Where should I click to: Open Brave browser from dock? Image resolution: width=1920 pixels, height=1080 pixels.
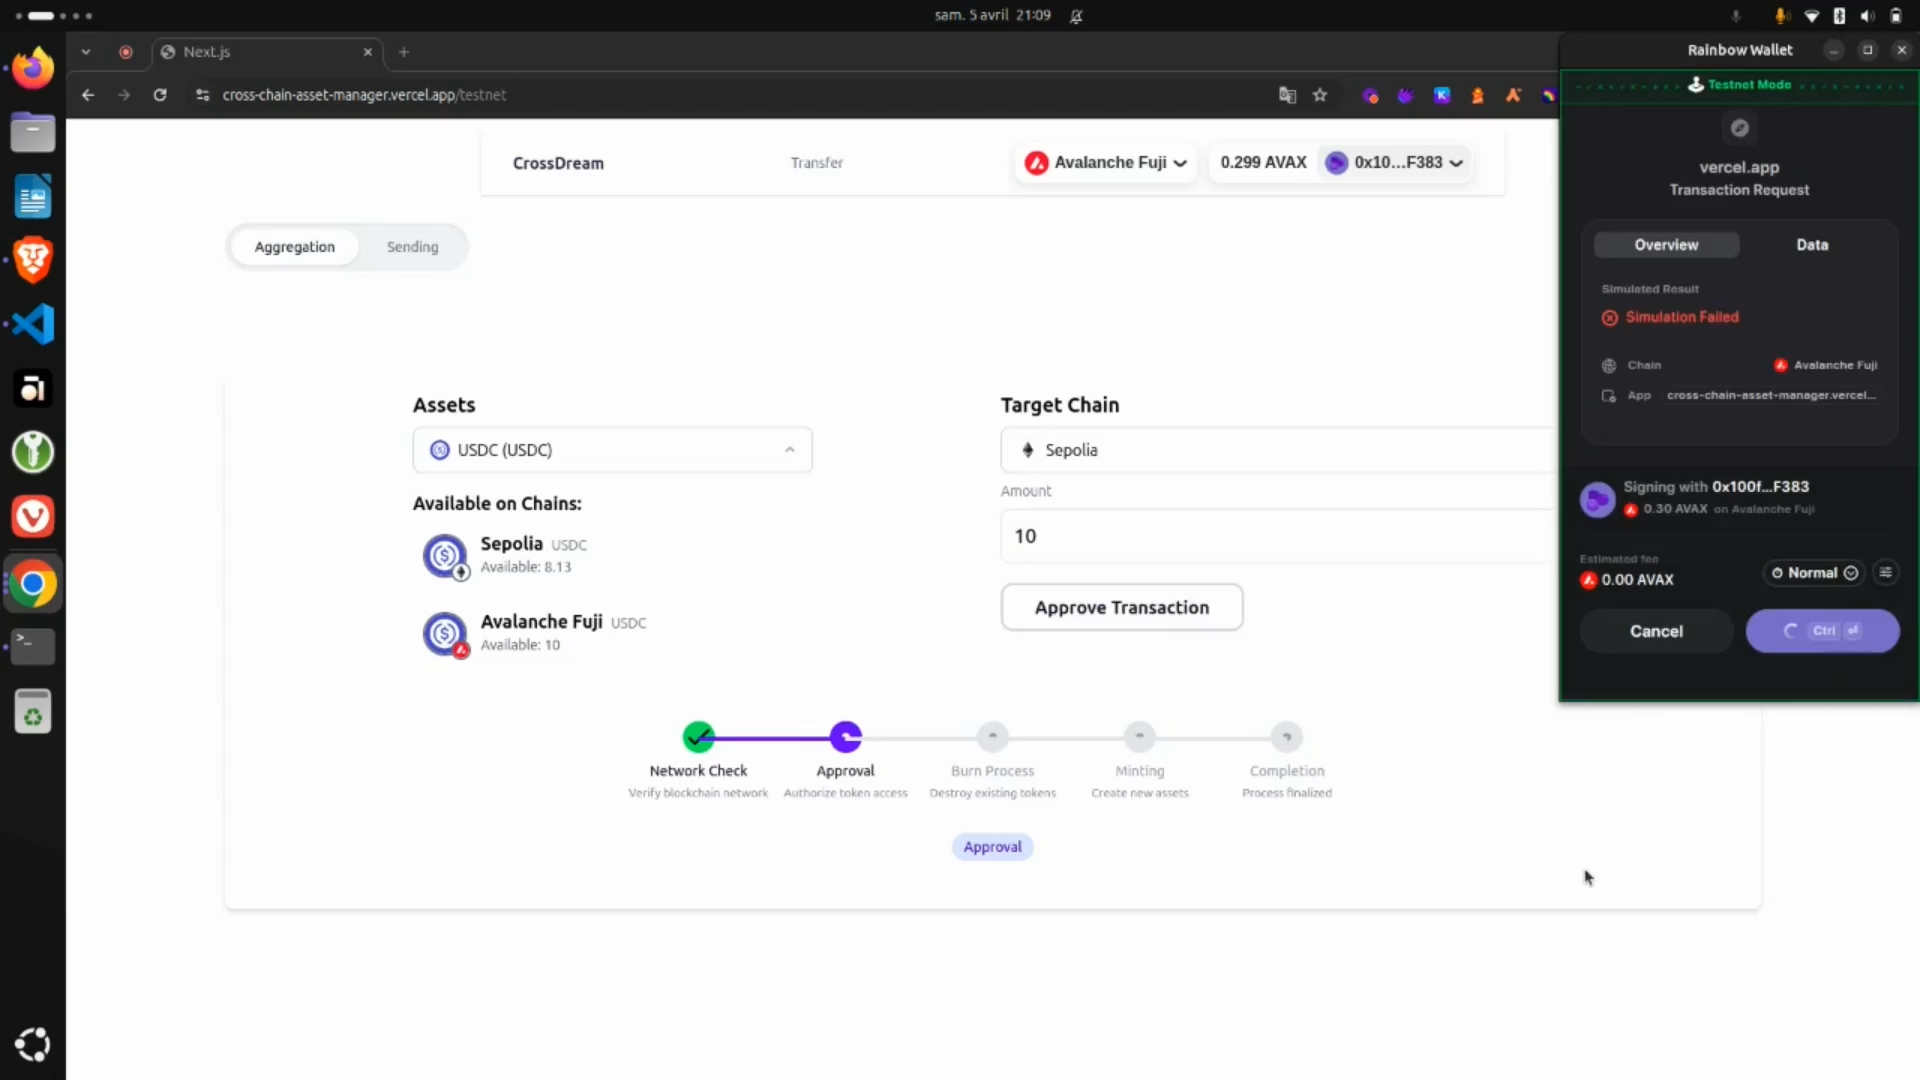[x=33, y=260]
